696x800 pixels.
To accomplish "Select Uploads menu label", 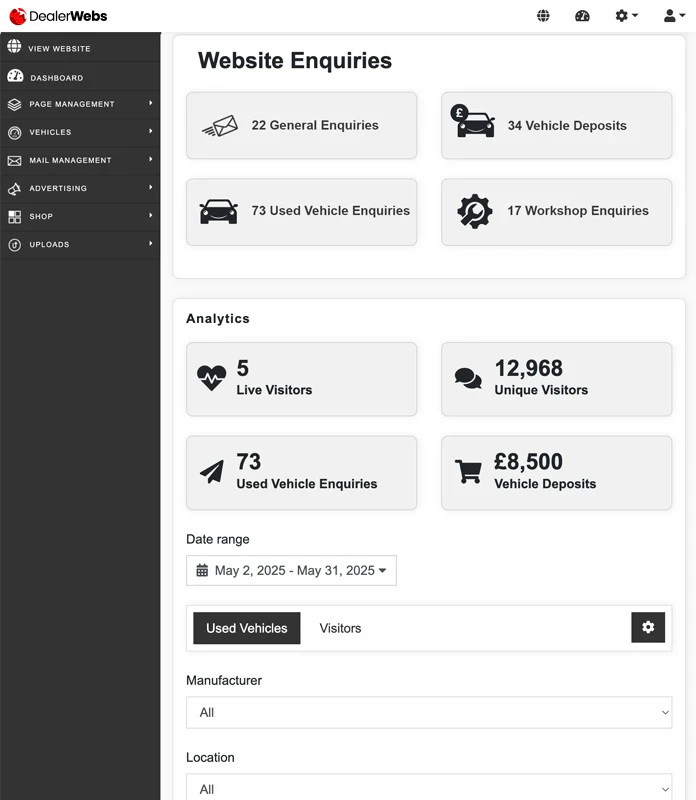I will (49, 244).
